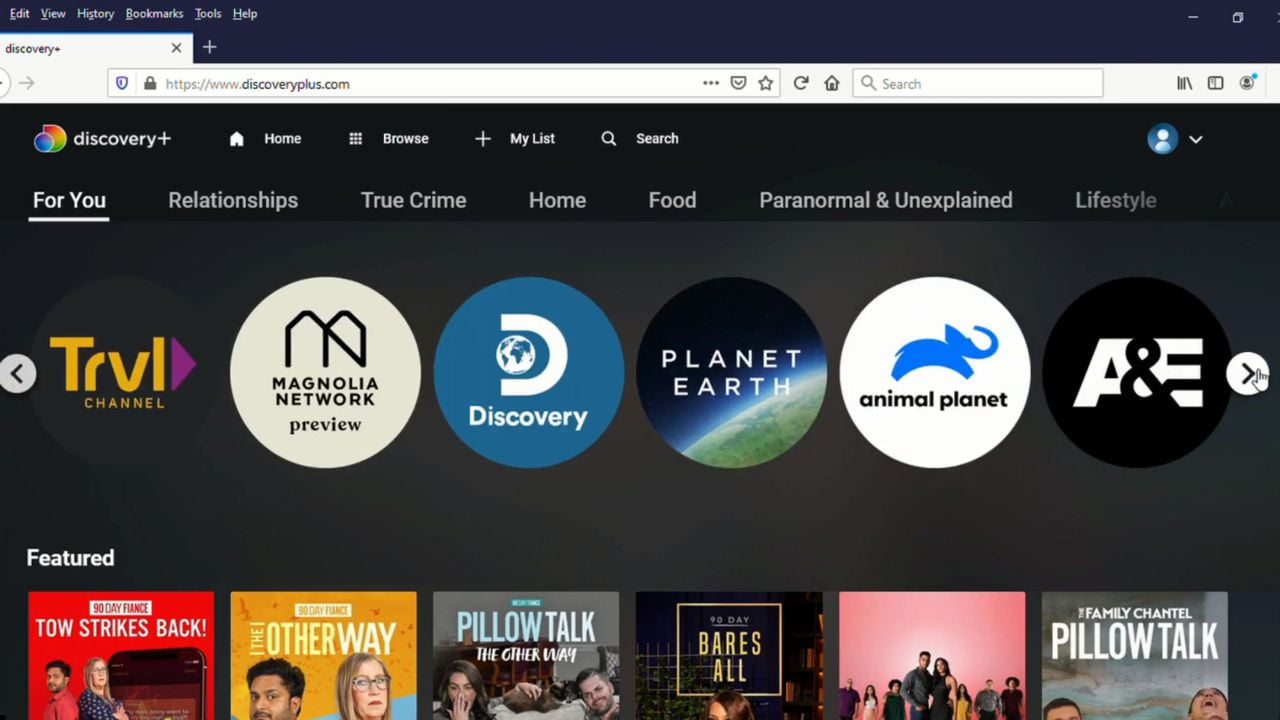The image size is (1280, 720).
Task: Select the Paranormal & Unexplained tab
Action: pos(885,200)
